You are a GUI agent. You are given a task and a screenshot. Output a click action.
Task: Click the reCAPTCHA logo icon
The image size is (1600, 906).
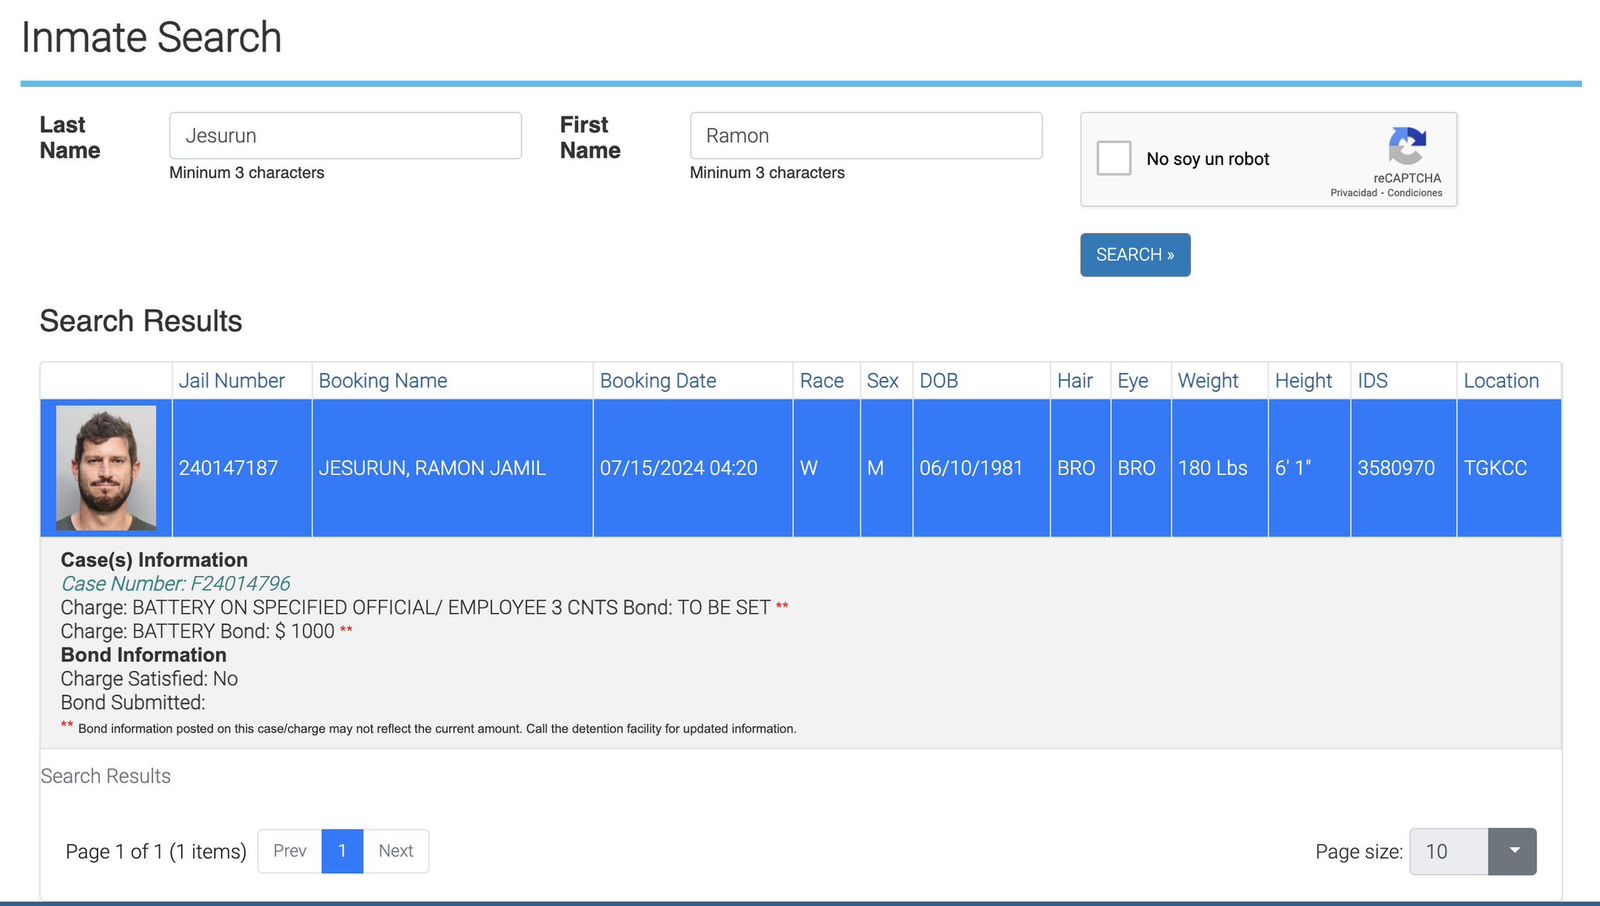pos(1407,146)
